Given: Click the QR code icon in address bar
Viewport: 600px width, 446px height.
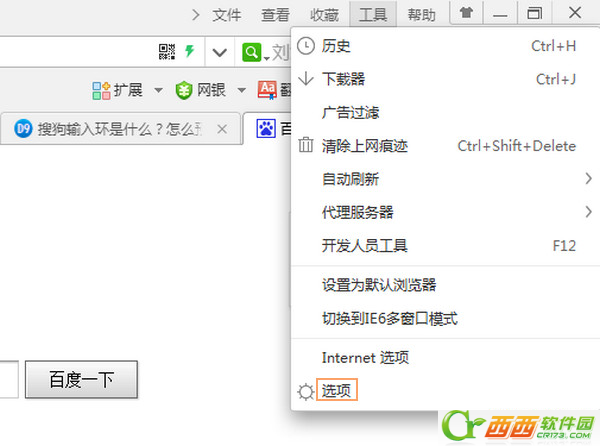Looking at the screenshot, I should (167, 52).
